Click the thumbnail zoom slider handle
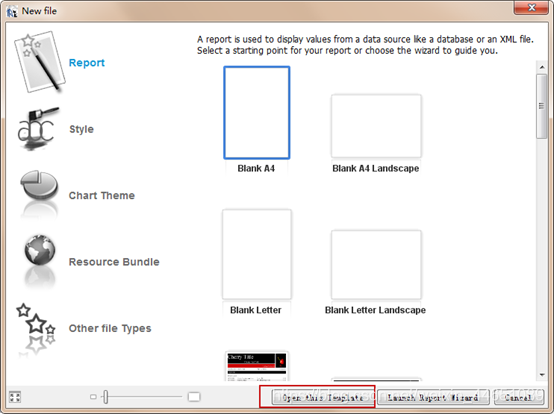554x414 pixels. (x=105, y=397)
